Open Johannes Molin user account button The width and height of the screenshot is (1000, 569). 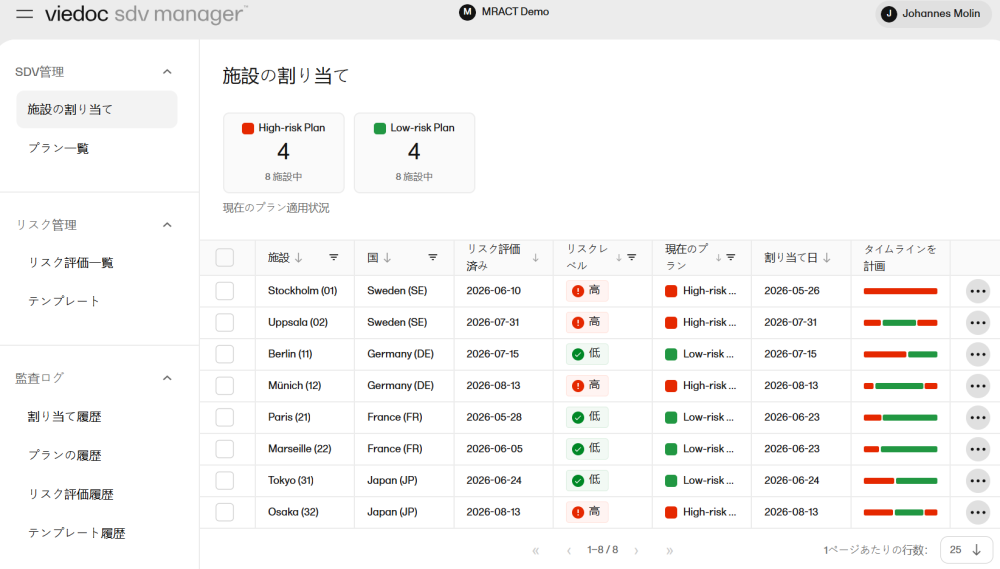point(933,13)
